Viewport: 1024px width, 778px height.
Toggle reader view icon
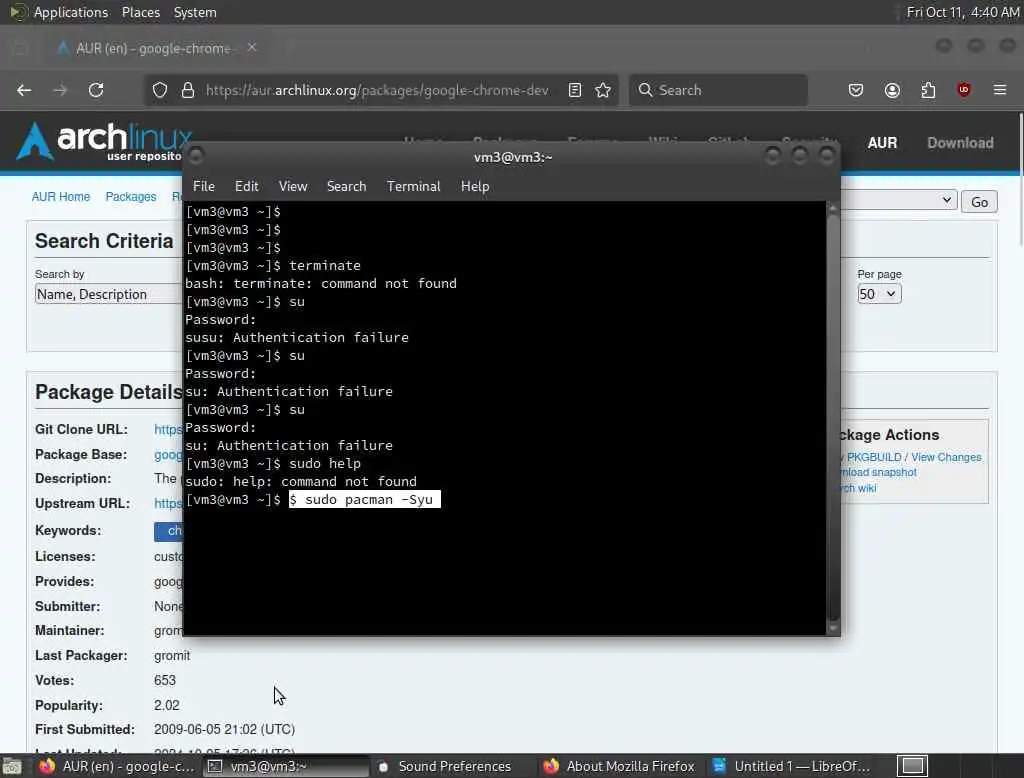[575, 90]
